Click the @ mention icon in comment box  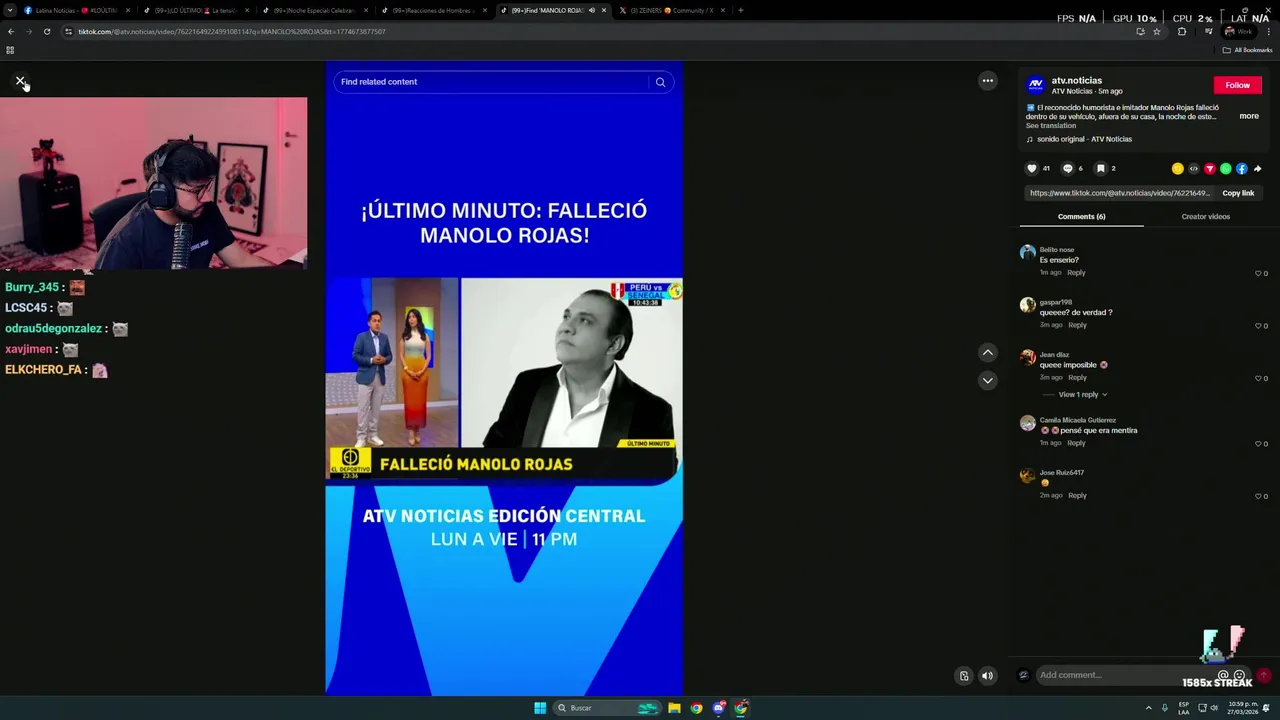click(x=1222, y=676)
